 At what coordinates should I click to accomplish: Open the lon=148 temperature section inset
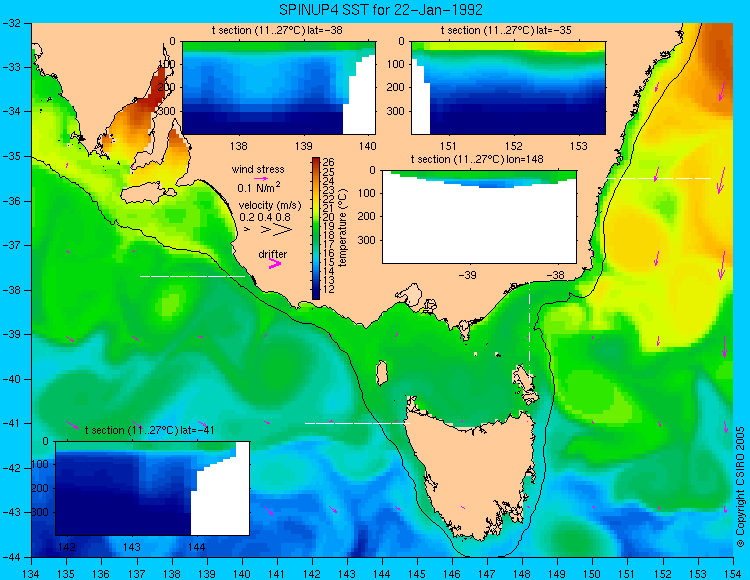pyautogui.click(x=479, y=217)
